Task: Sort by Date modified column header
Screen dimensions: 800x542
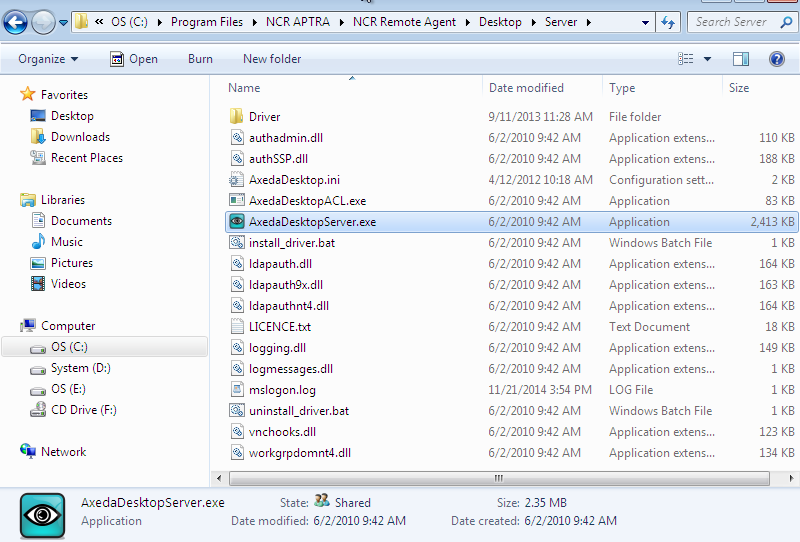Action: click(x=526, y=88)
